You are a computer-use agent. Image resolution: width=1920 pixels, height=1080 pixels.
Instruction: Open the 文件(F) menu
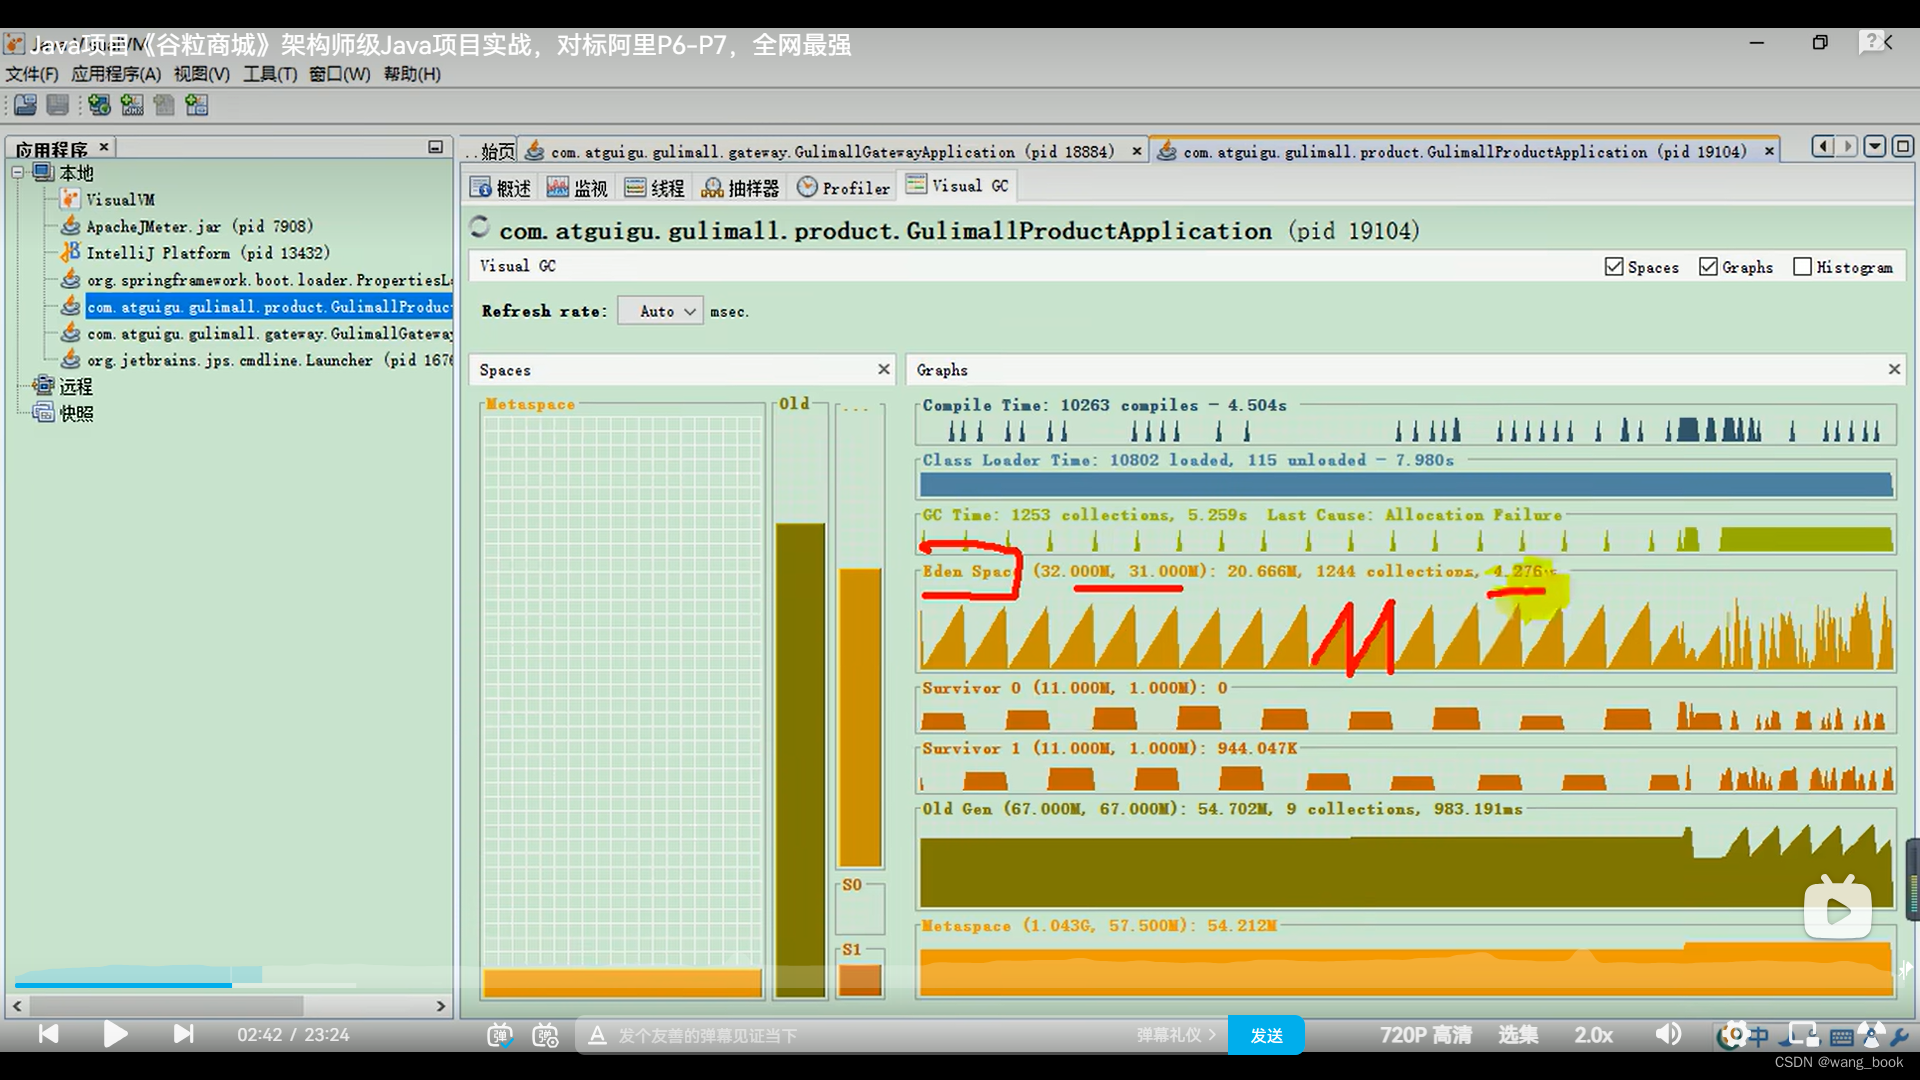point(32,74)
